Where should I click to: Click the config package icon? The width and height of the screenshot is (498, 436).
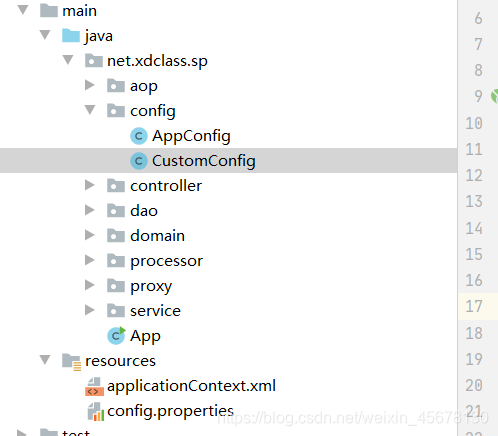click(x=116, y=110)
